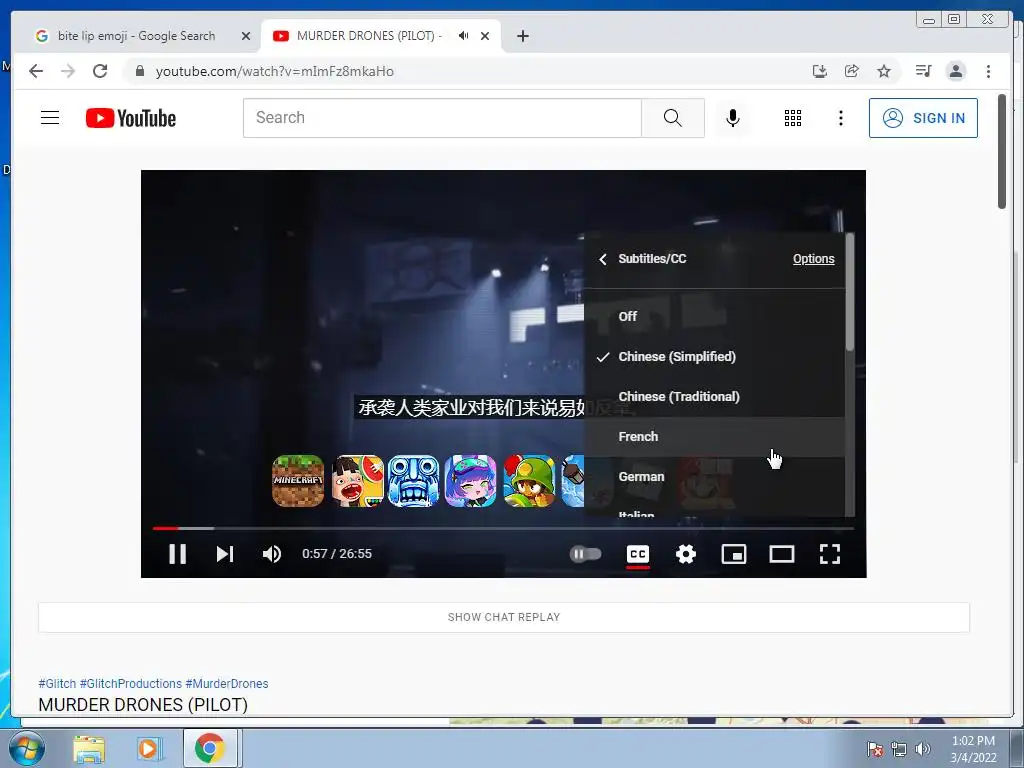The image size is (1024, 768).
Task: Choose French subtitles
Action: click(714, 436)
